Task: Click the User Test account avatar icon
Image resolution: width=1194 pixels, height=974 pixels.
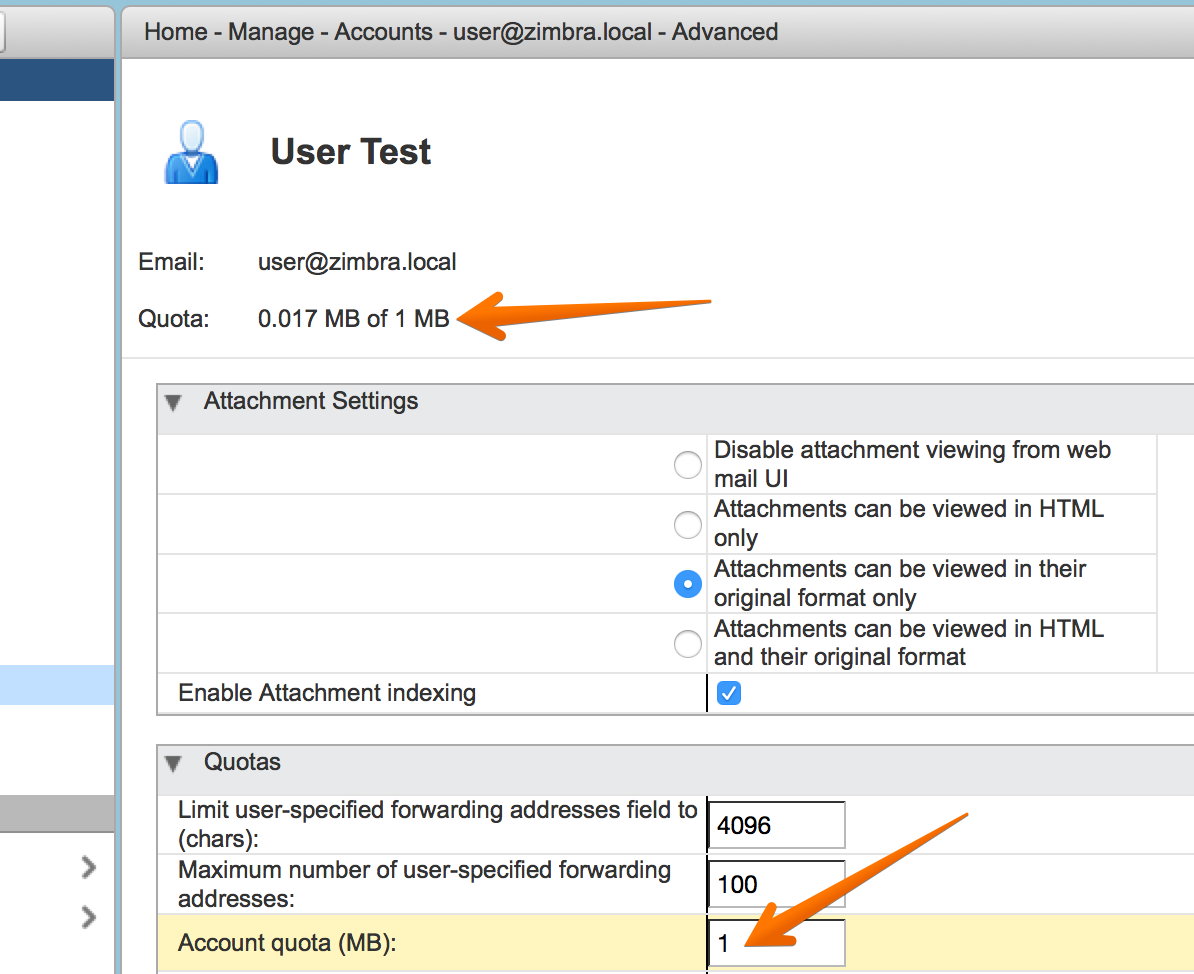Action: [191, 152]
